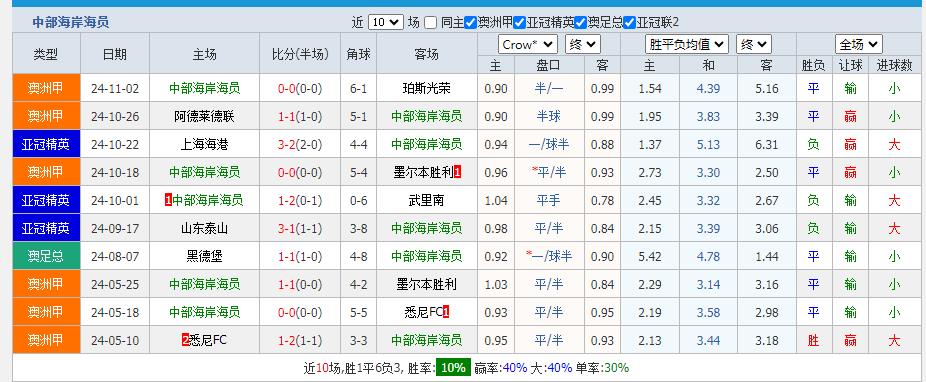Screen dimensions: 926x382
Task: Click 悉尼FC in the 24-05-10 row
Action: (208, 340)
